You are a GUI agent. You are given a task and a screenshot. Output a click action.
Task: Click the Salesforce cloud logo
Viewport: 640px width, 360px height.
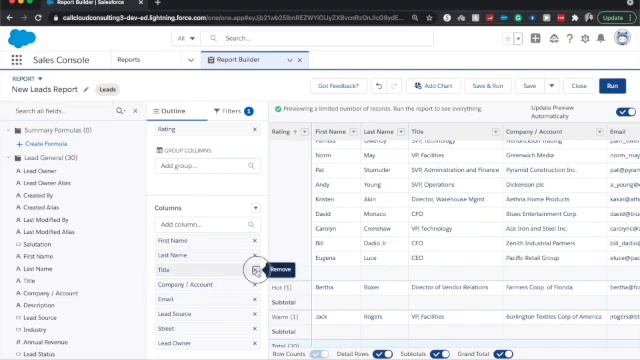coord(22,39)
